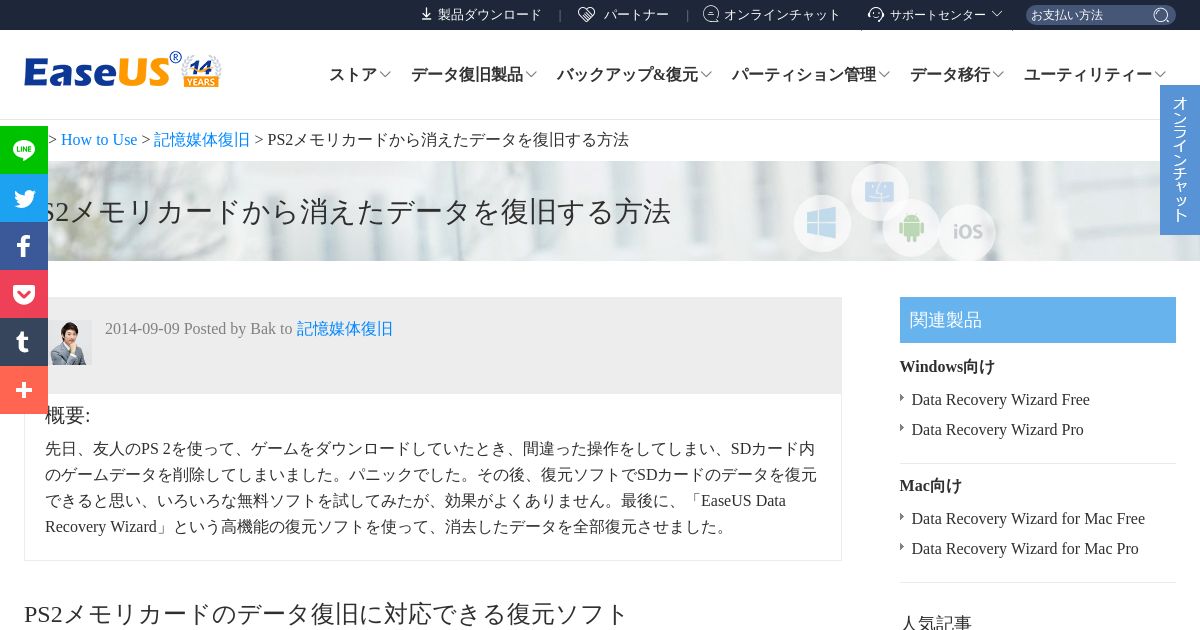Click the partner handshake icon
The image size is (1200, 630).
click(x=587, y=14)
